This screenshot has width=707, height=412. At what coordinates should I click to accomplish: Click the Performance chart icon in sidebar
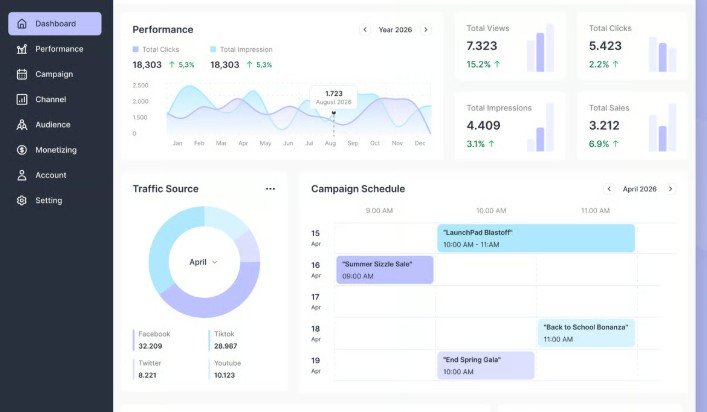coord(22,49)
